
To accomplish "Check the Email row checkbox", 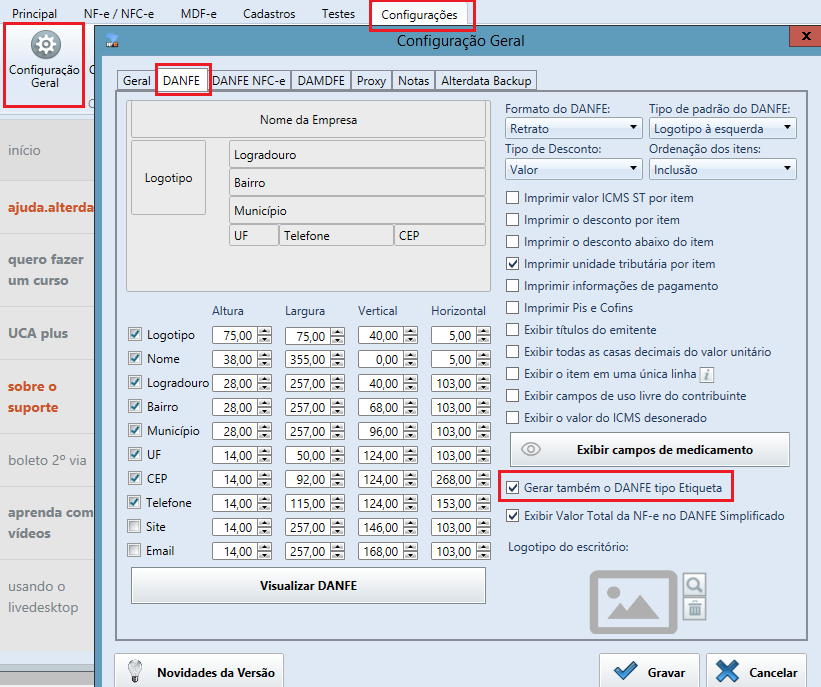I will tap(135, 550).
